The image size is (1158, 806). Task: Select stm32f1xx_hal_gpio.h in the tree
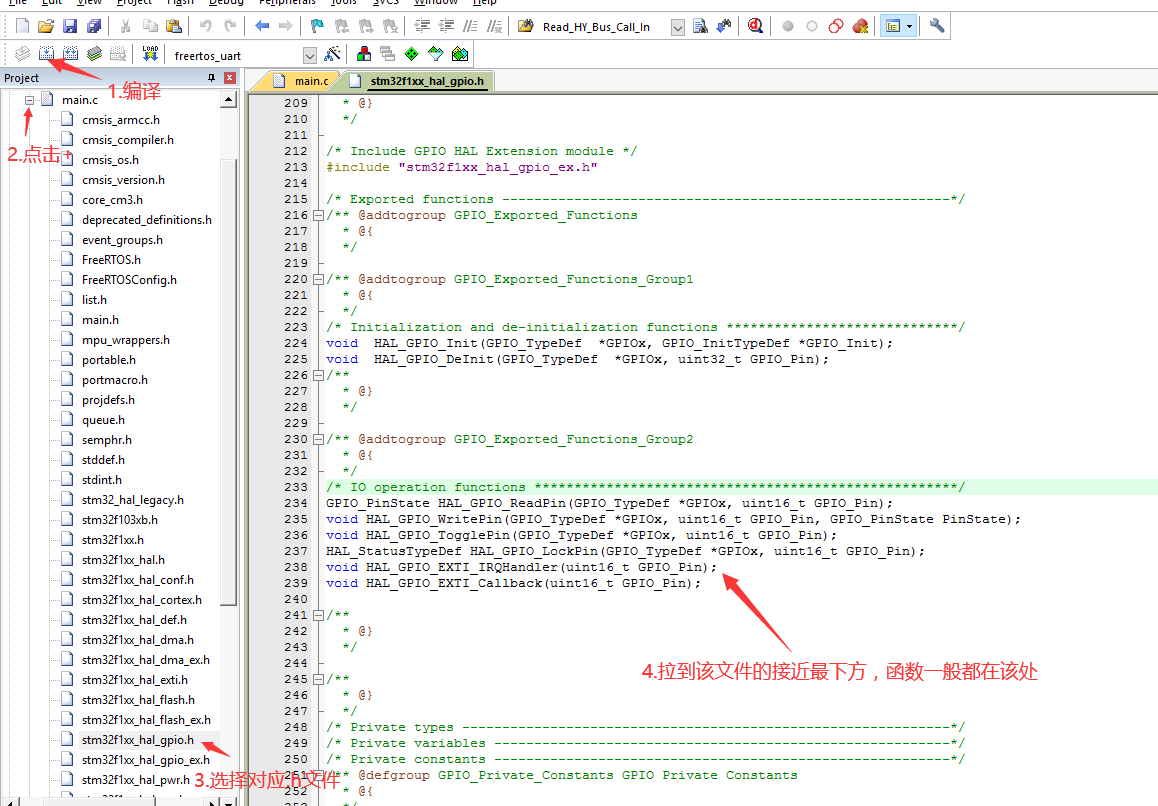137,740
